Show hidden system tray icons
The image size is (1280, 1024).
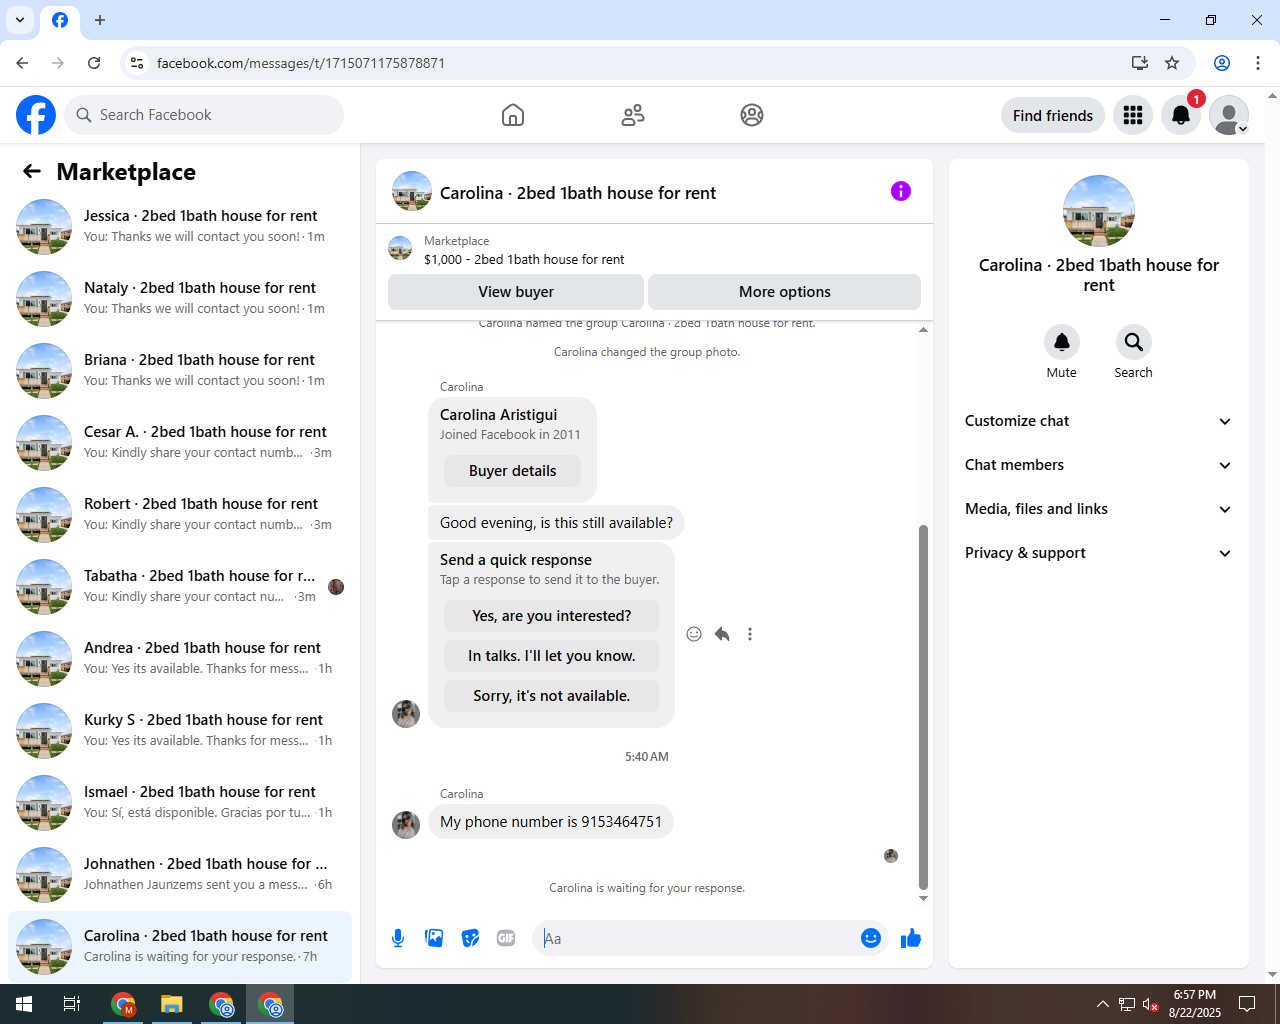click(x=1102, y=1004)
